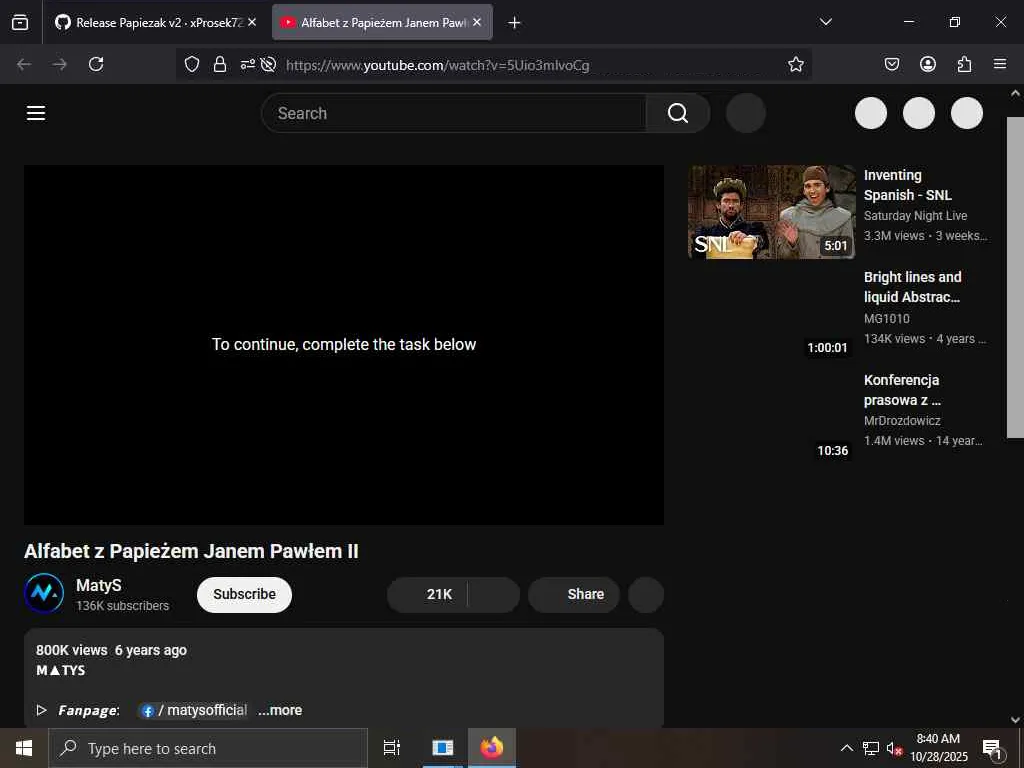The width and height of the screenshot is (1024, 768).
Task: Open the taskbar clock showing 8:40 AM
Action: [x=938, y=748]
